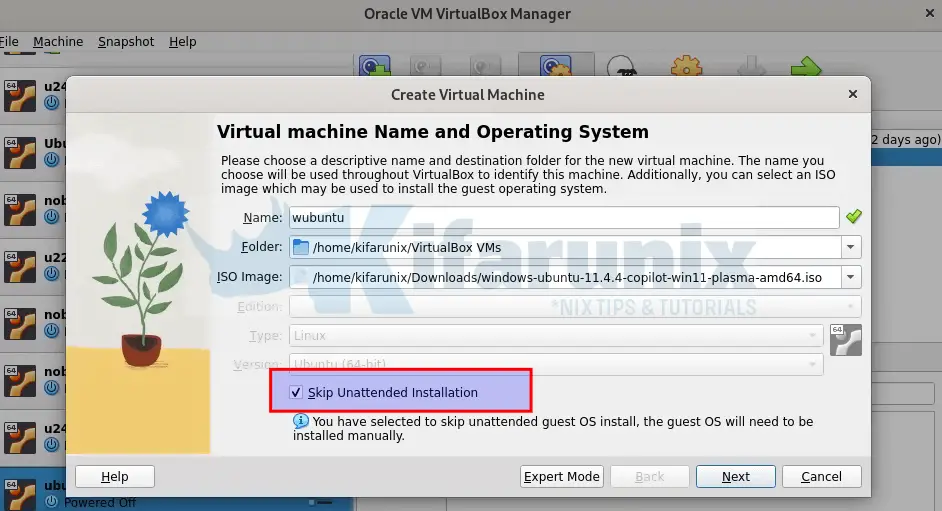The height and width of the screenshot is (511, 942).
Task: Close the Oracle VM VirtualBox Manager window
Action: 929,13
